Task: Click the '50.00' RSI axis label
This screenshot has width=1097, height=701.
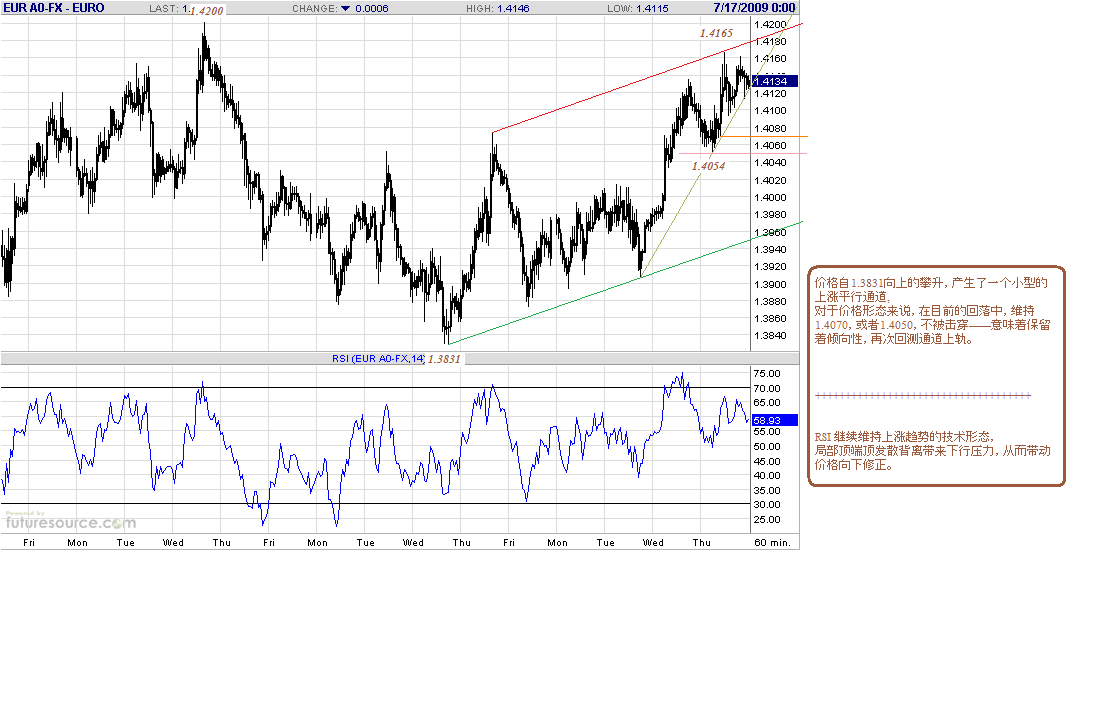Action: point(767,446)
